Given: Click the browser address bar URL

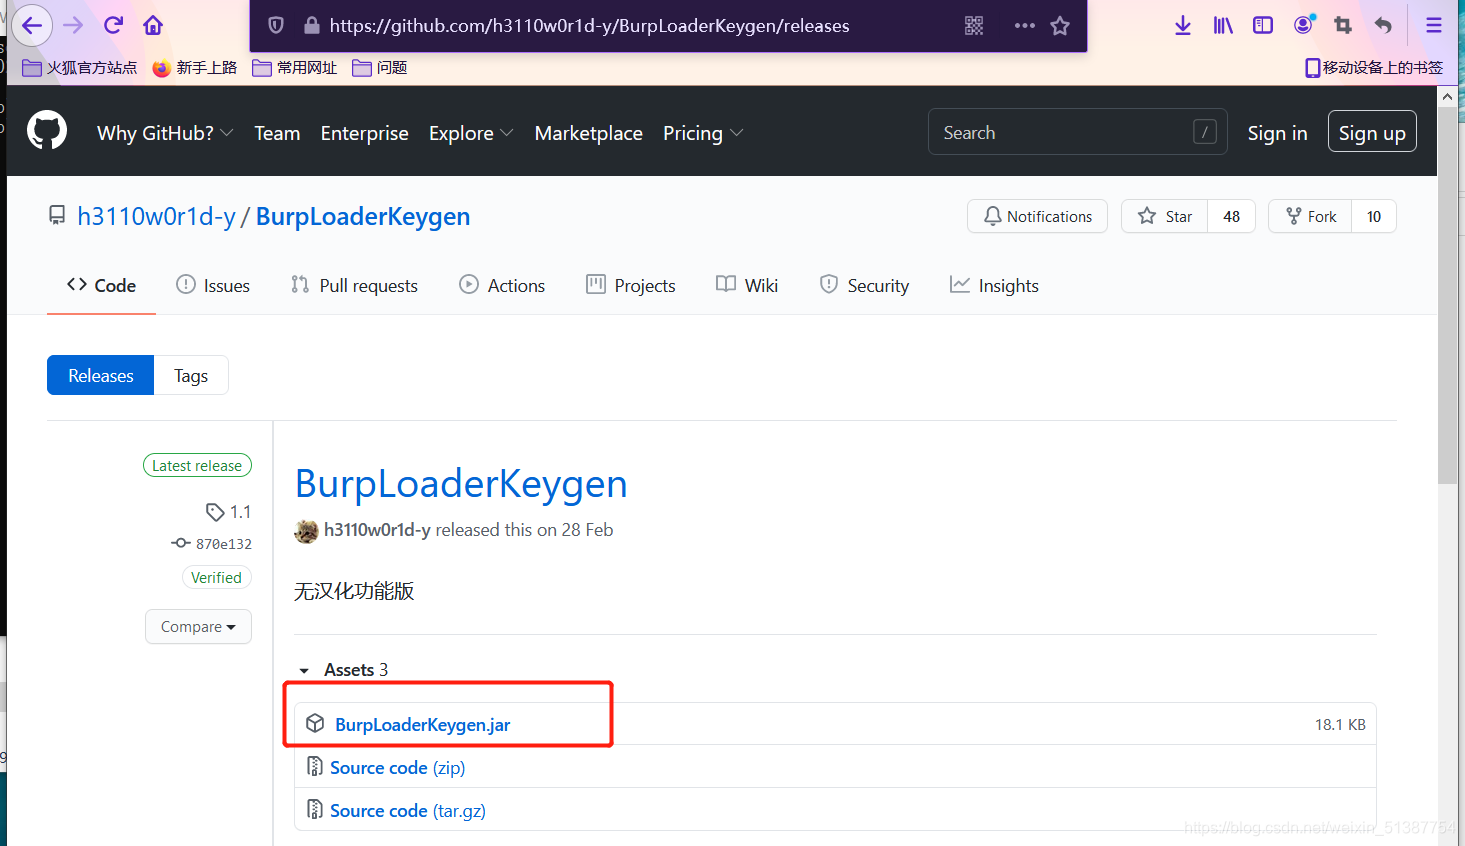Looking at the screenshot, I should [x=589, y=26].
